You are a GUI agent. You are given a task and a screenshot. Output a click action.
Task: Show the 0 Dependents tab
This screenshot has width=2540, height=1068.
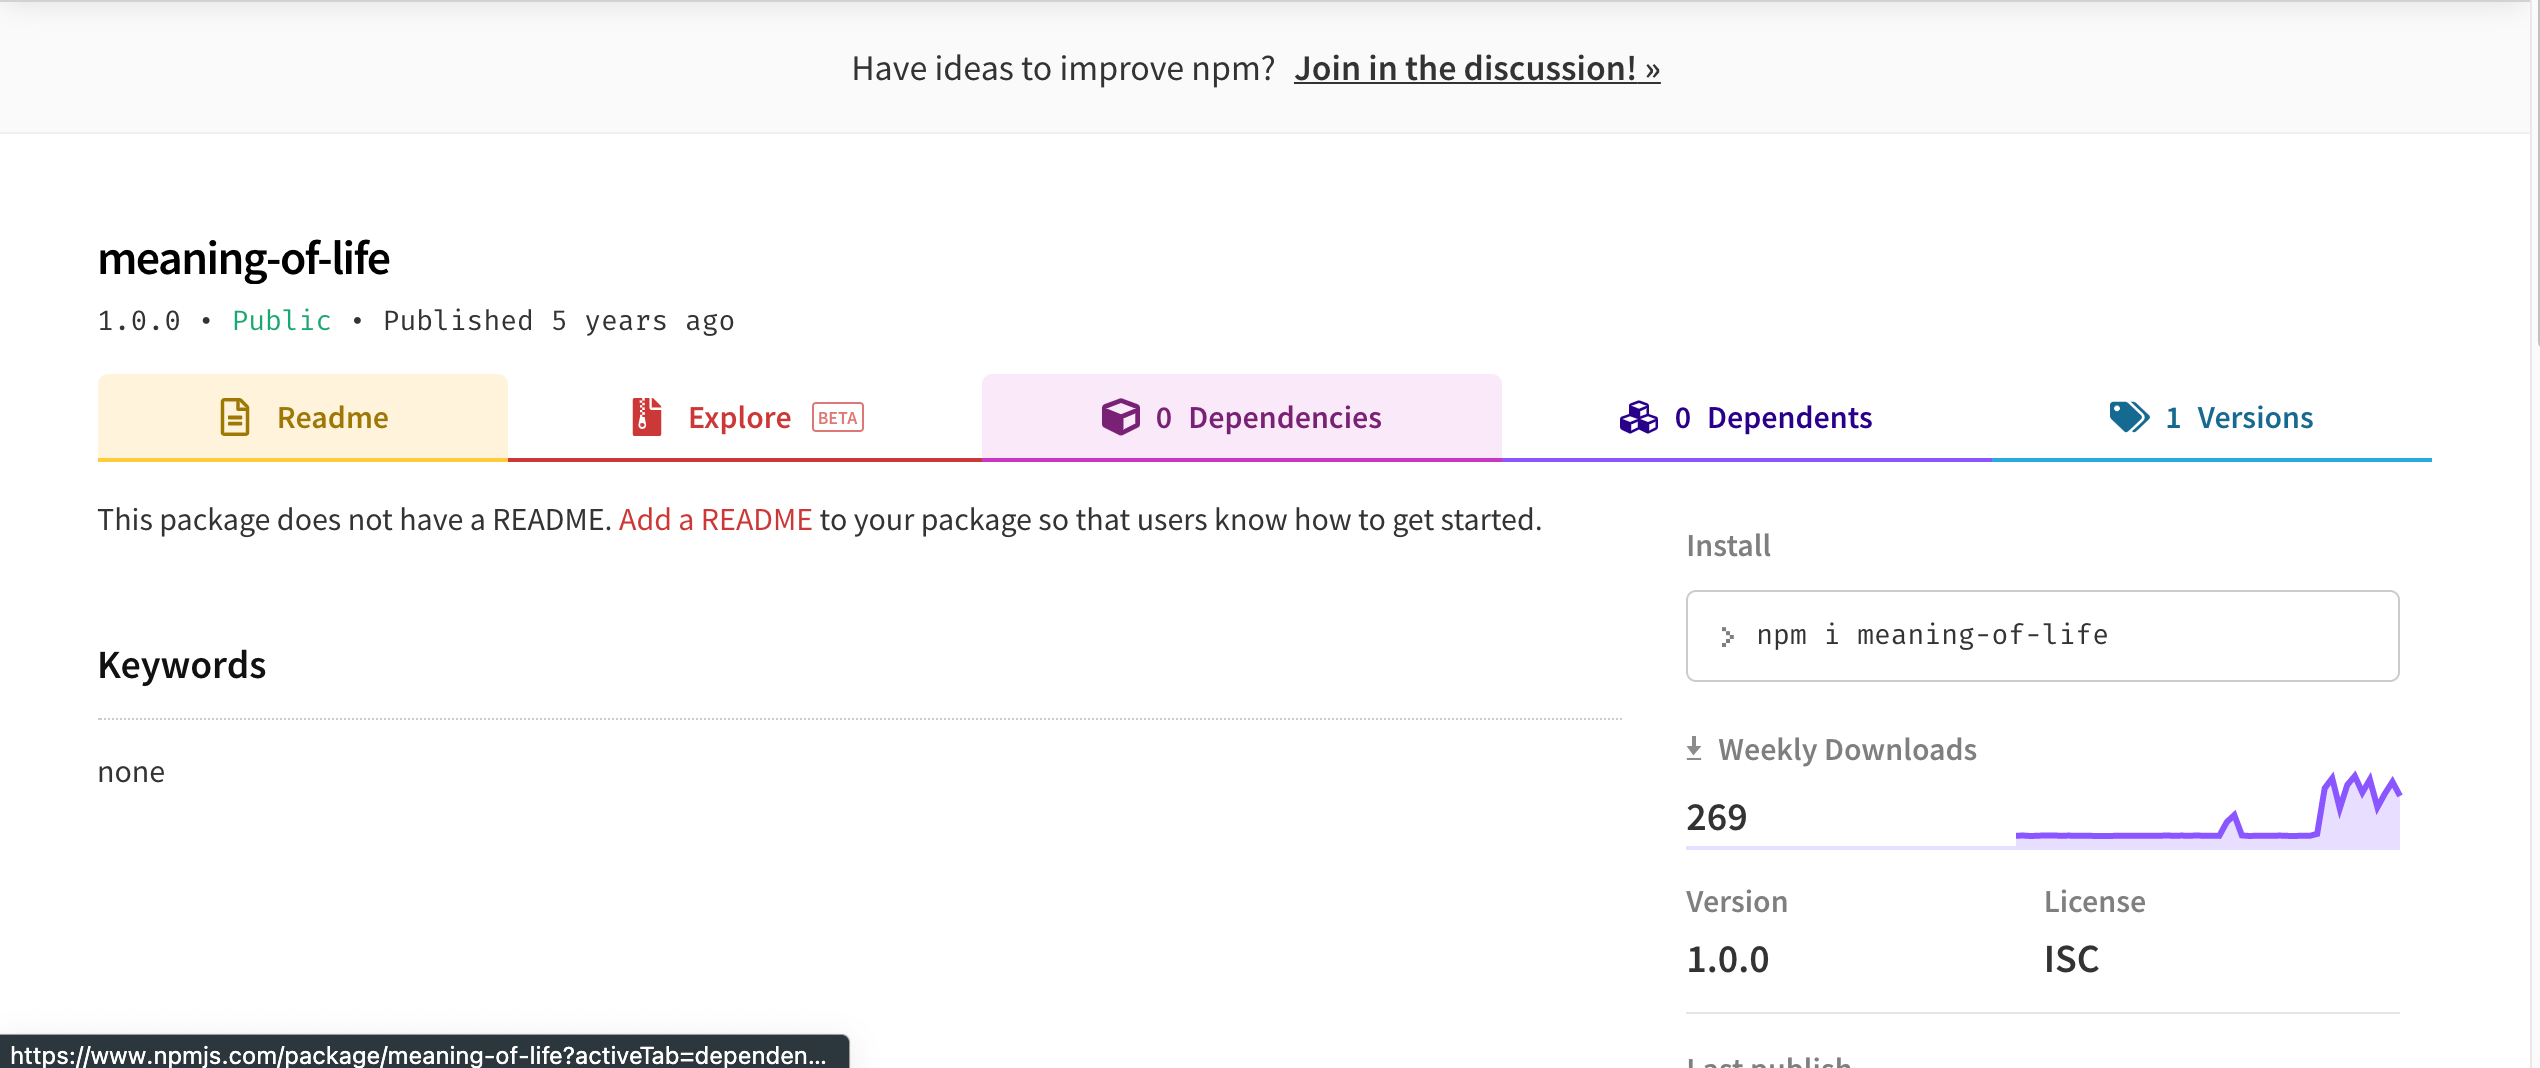(1772, 417)
